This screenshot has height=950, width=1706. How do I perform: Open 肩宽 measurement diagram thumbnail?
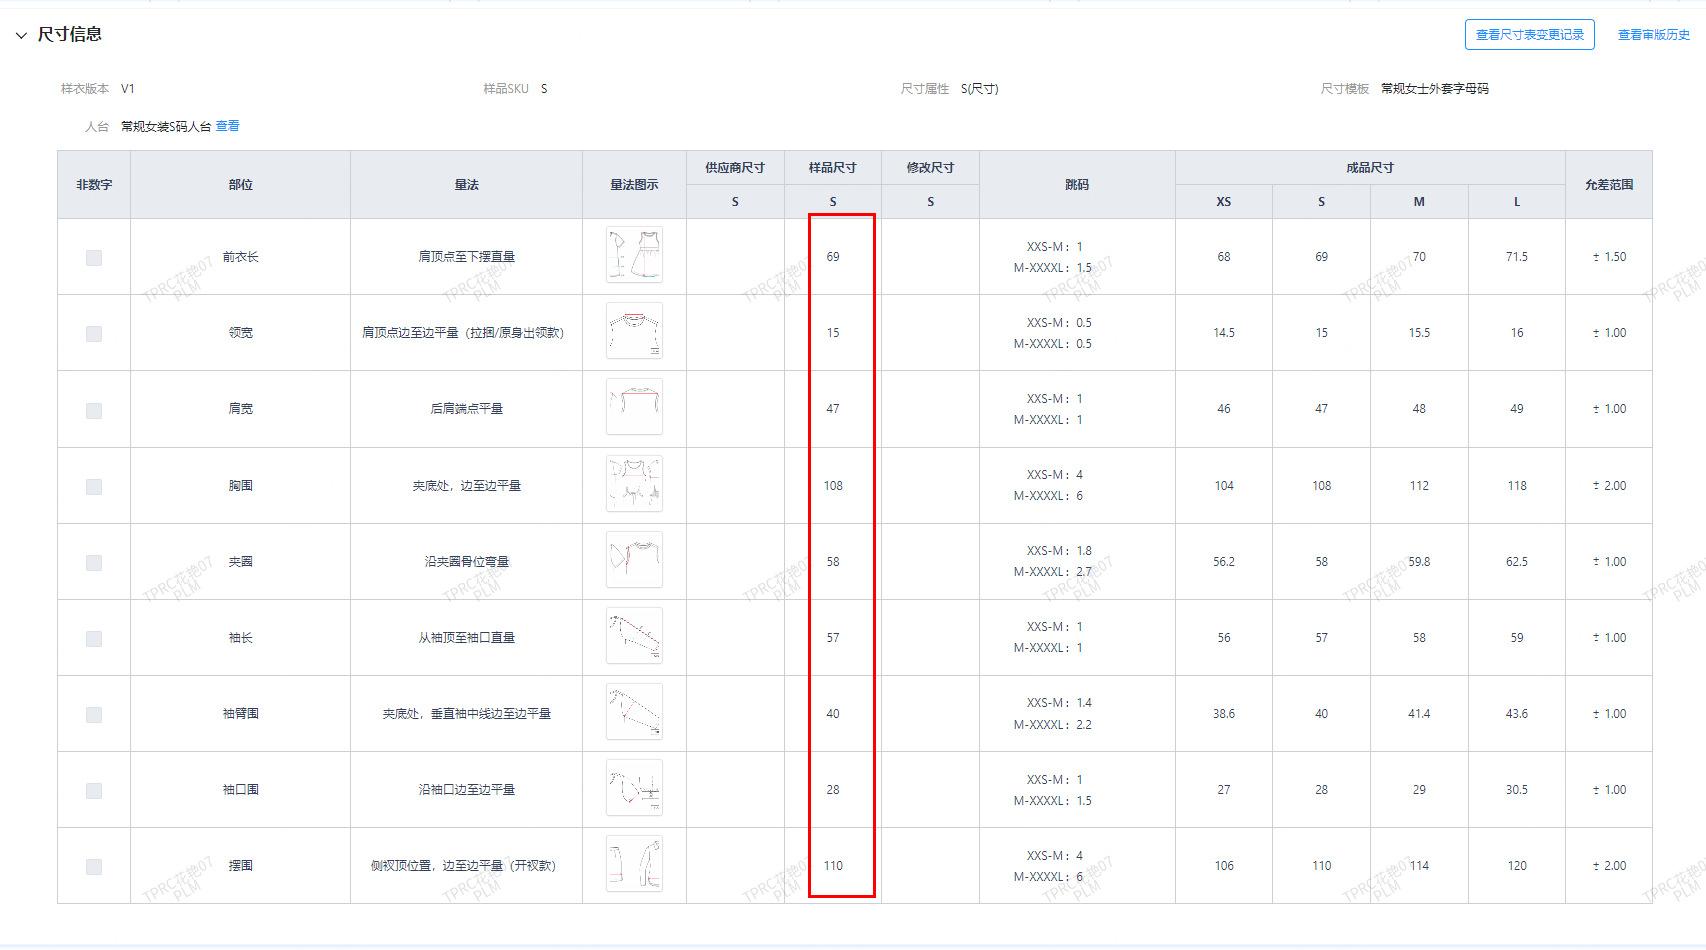coord(634,407)
